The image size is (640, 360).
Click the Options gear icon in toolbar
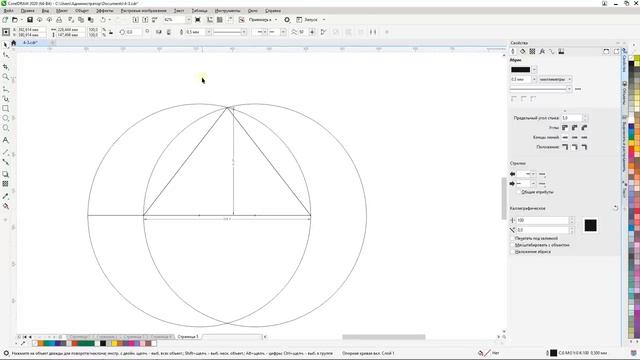point(287,20)
